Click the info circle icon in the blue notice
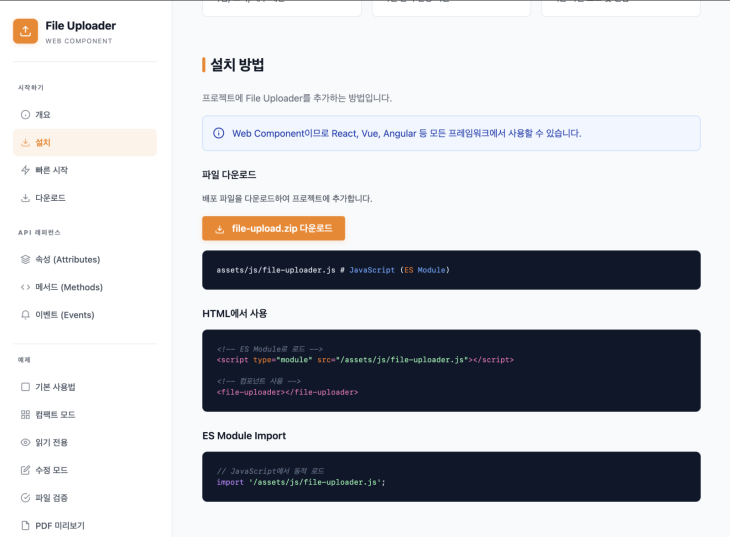 pos(219,133)
